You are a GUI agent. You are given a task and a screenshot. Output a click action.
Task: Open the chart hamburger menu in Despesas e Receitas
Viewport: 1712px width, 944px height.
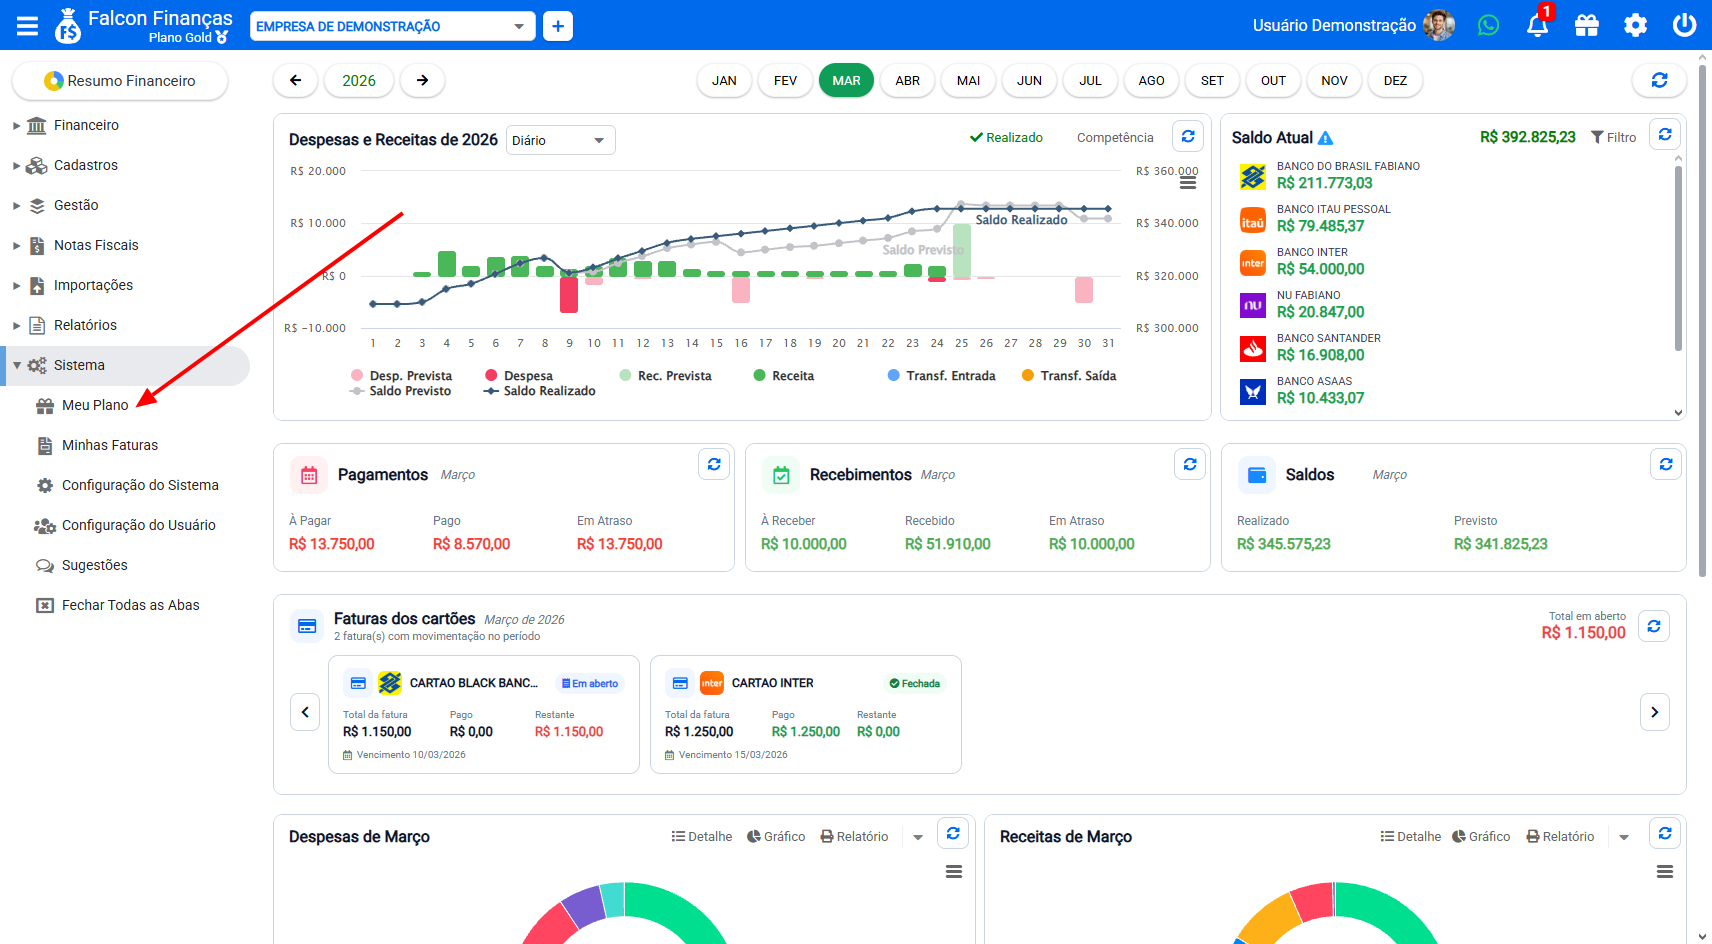coord(1188,182)
